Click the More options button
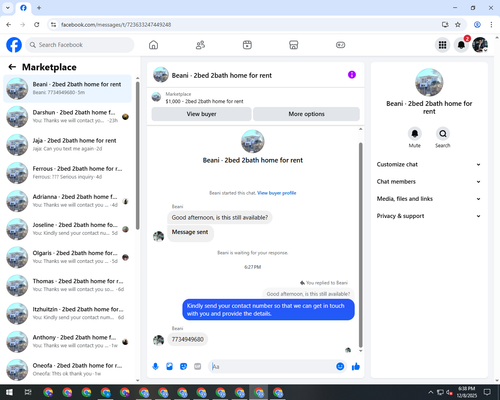Image resolution: width=500 pixels, height=400 pixels. (306, 114)
